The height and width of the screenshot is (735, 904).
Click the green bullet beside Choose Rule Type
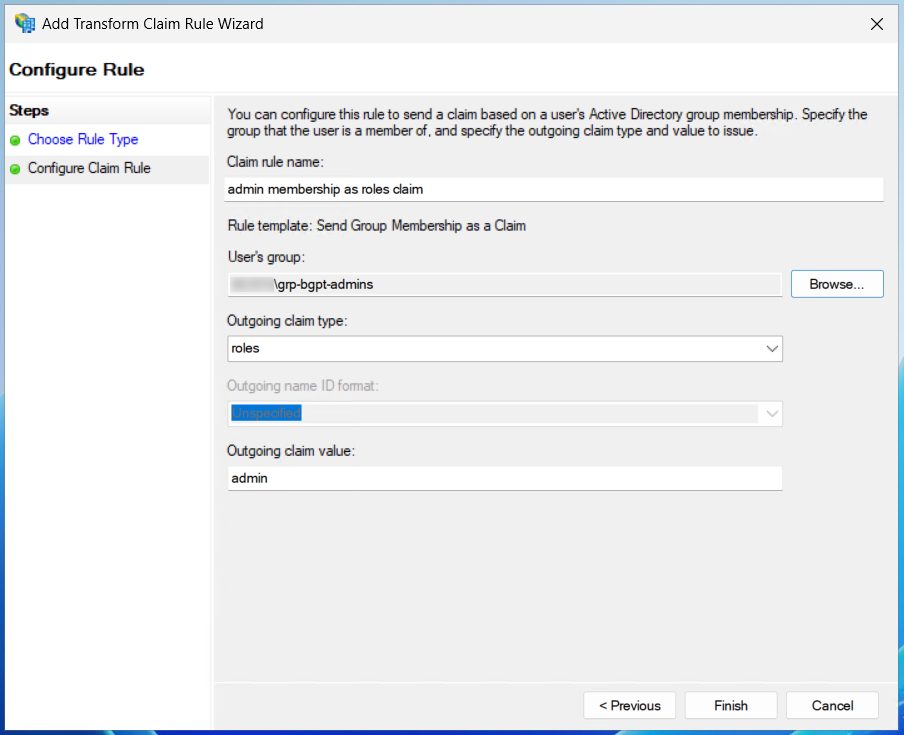click(x=16, y=140)
